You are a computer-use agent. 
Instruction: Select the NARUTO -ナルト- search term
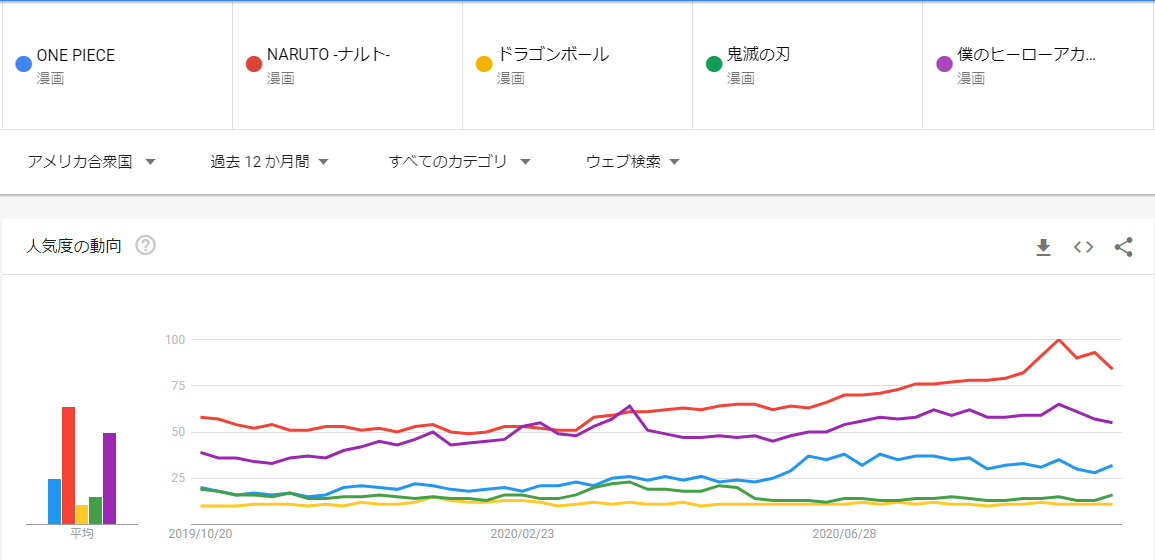click(x=328, y=55)
